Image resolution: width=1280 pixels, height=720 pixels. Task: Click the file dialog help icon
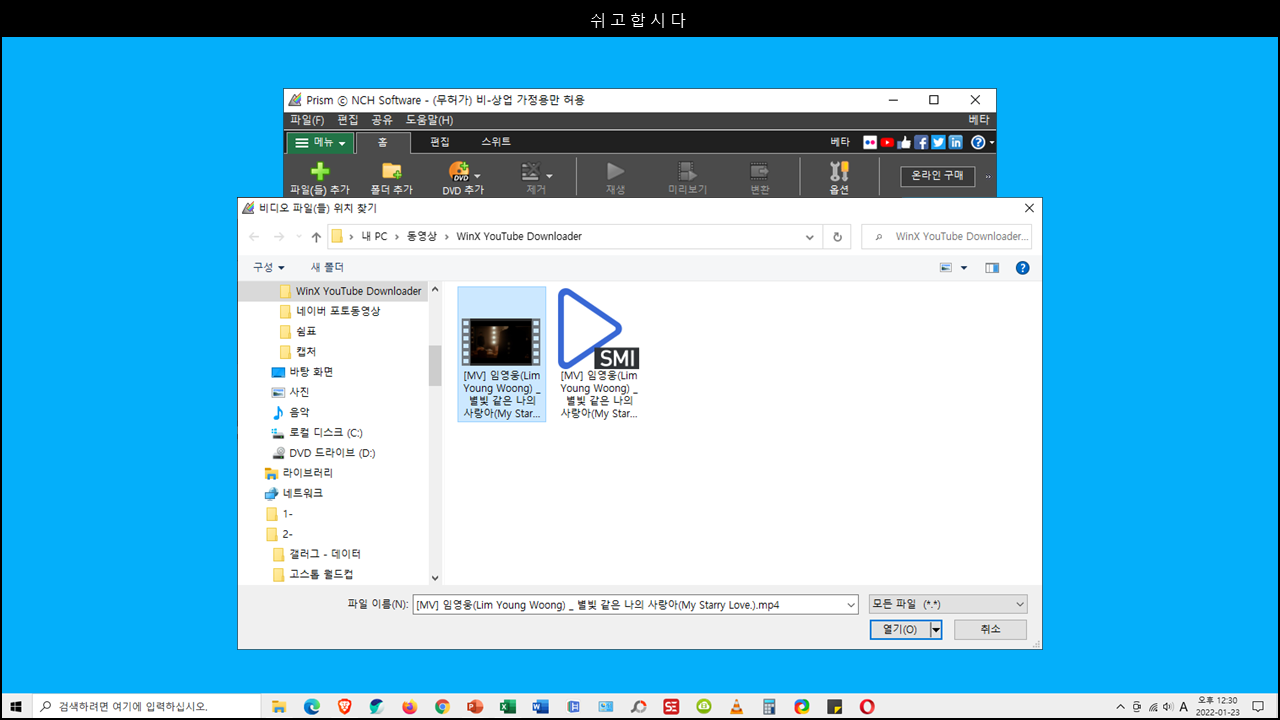coord(1022,268)
